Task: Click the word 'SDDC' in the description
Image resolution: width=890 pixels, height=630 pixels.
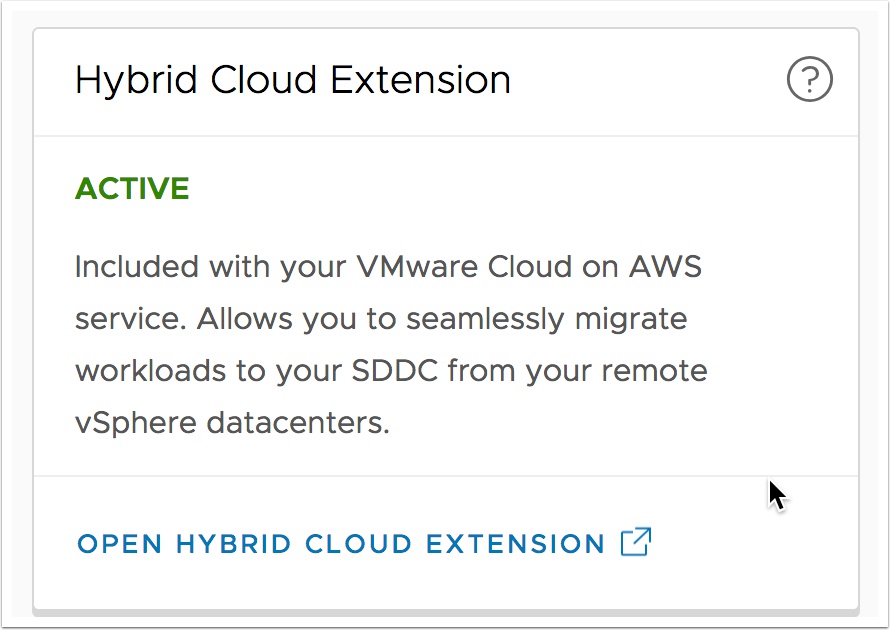Action: [x=395, y=371]
